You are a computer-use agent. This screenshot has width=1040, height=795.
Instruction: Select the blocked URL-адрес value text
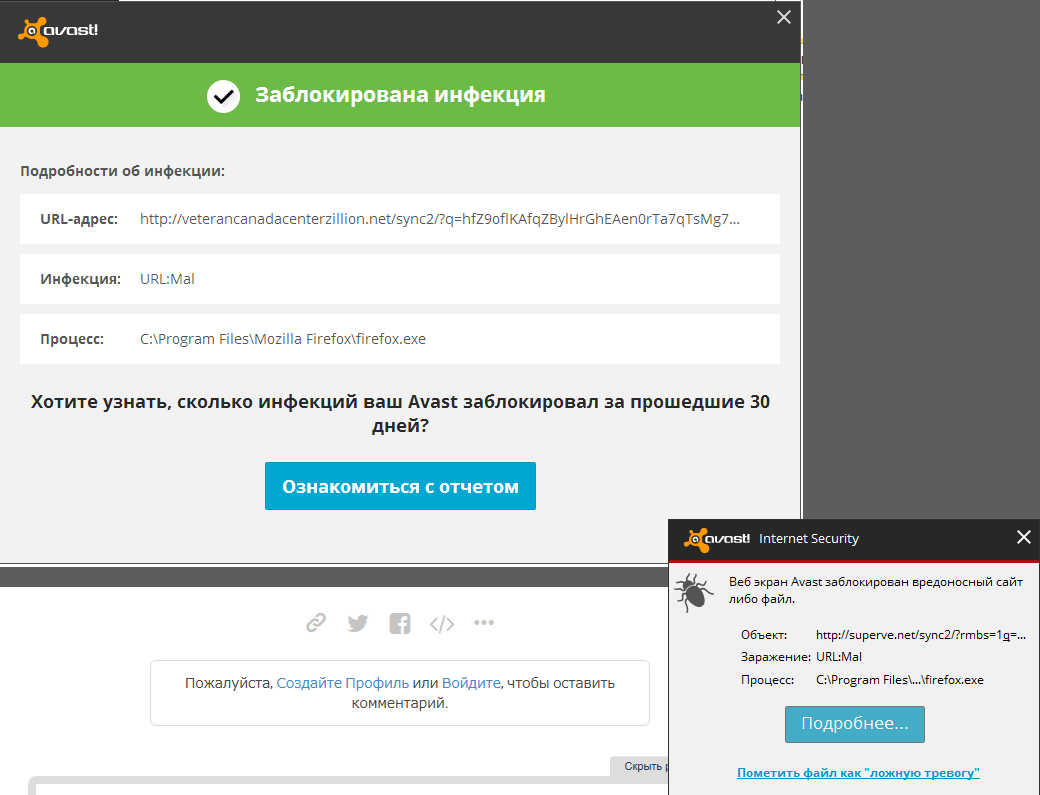pyautogui.click(x=439, y=219)
